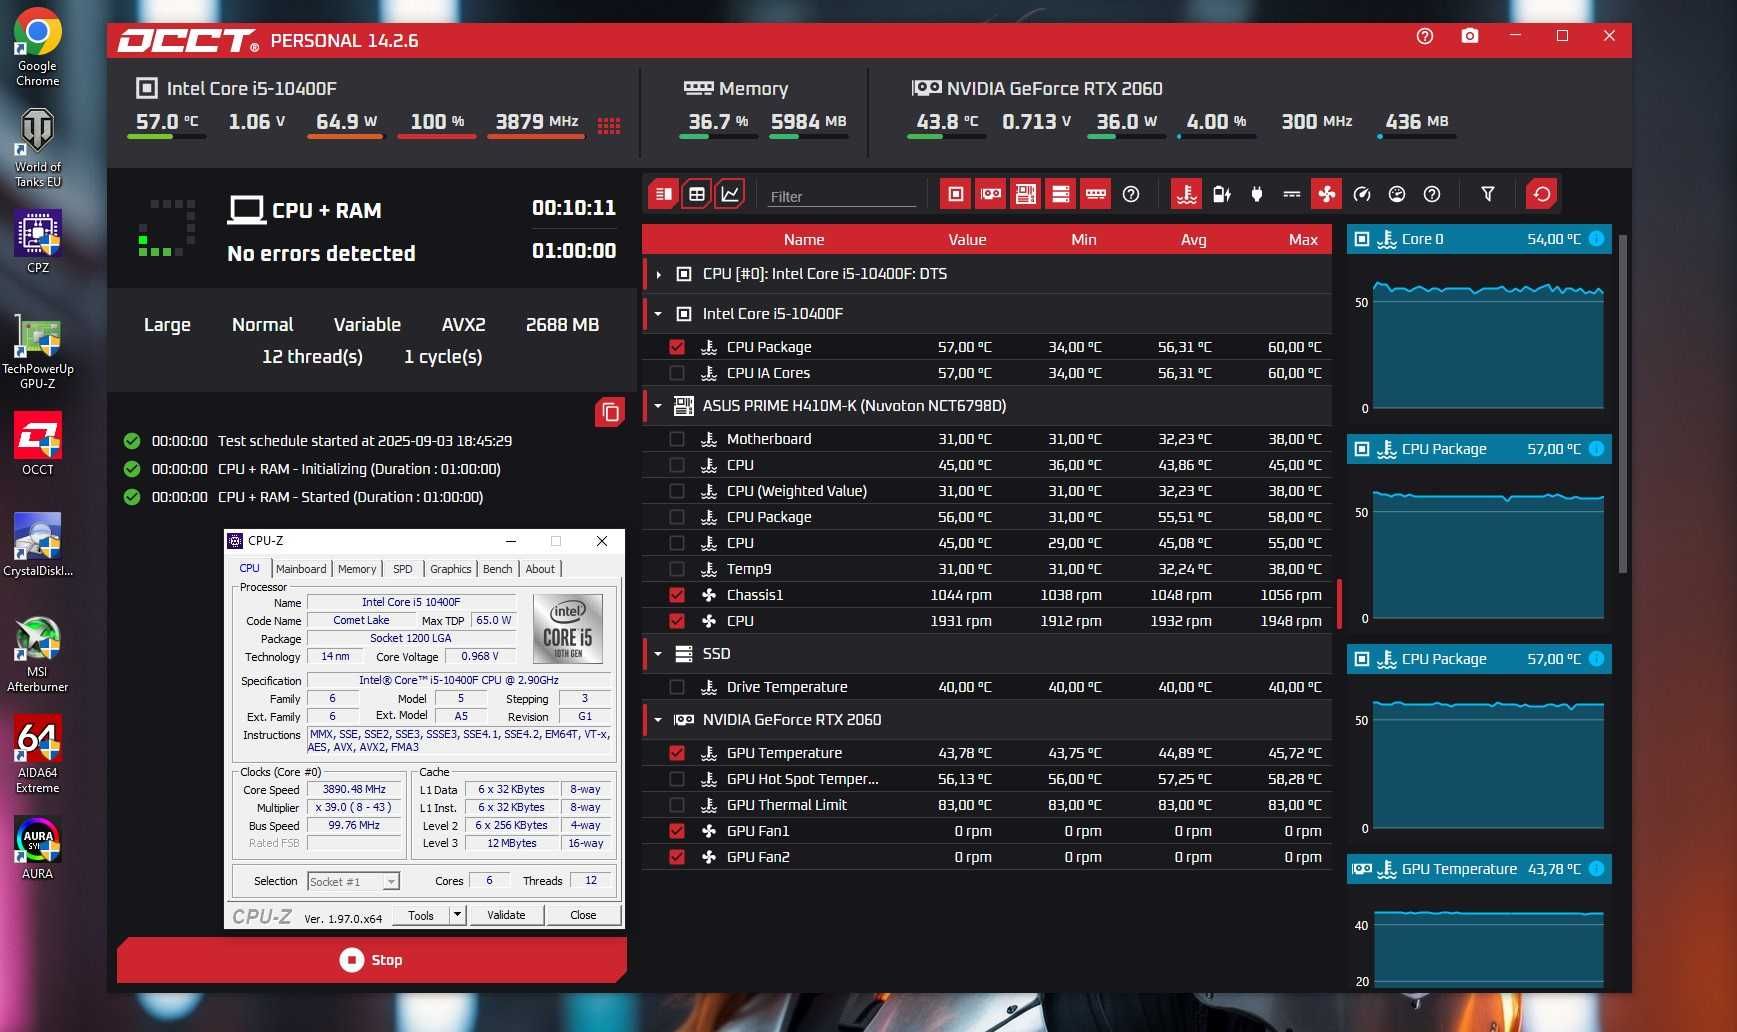Viewport: 1737px width, 1032px height.
Task: Collapse the Intel Core i5-10400F group
Action: point(658,314)
